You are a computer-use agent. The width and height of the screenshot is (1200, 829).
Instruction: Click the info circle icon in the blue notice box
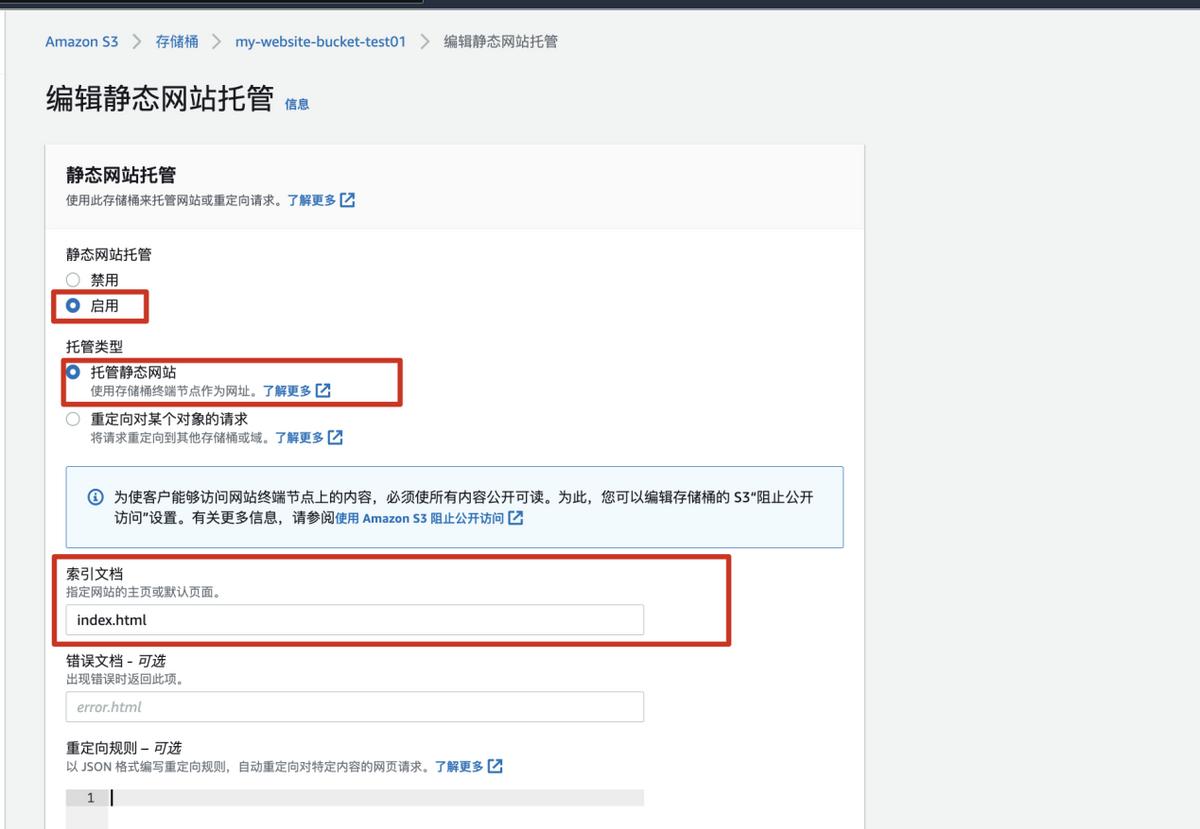click(x=95, y=496)
